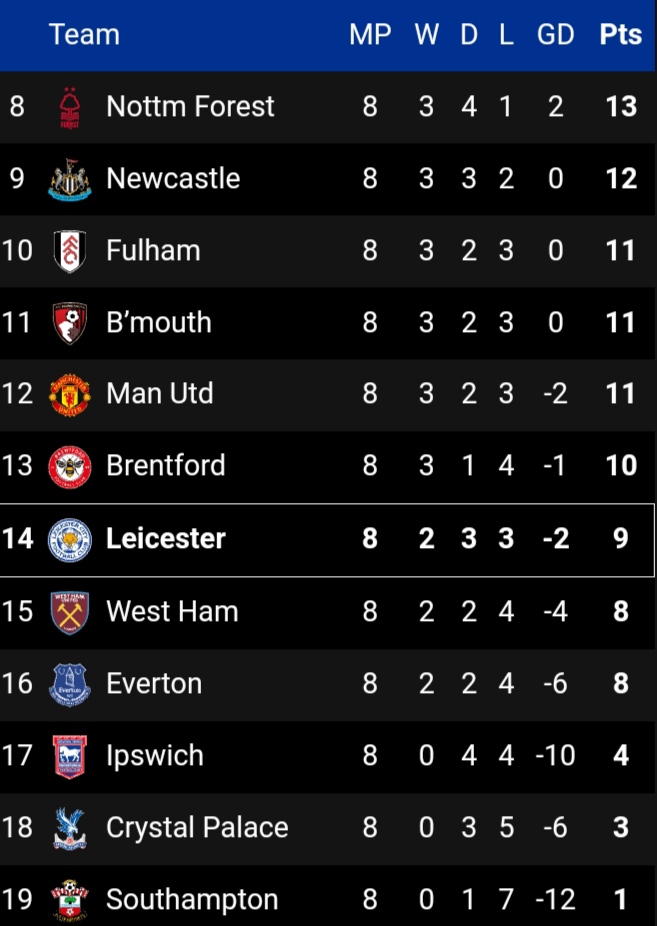Click the West Ham crest
Screen dimensions: 657x926
pos(70,611)
